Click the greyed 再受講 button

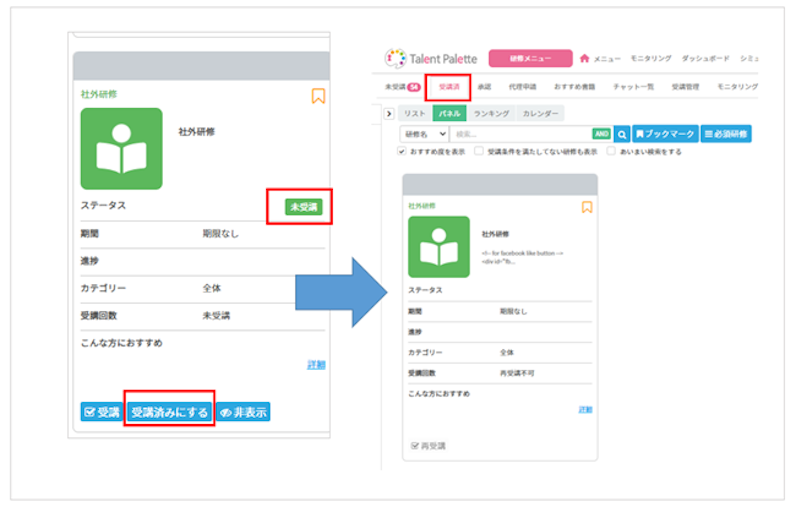coord(428,446)
